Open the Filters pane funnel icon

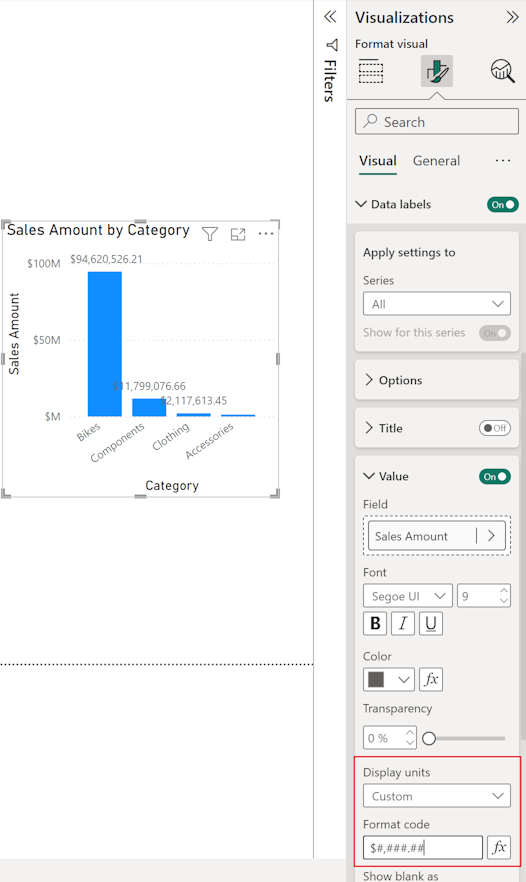pyautogui.click(x=332, y=45)
